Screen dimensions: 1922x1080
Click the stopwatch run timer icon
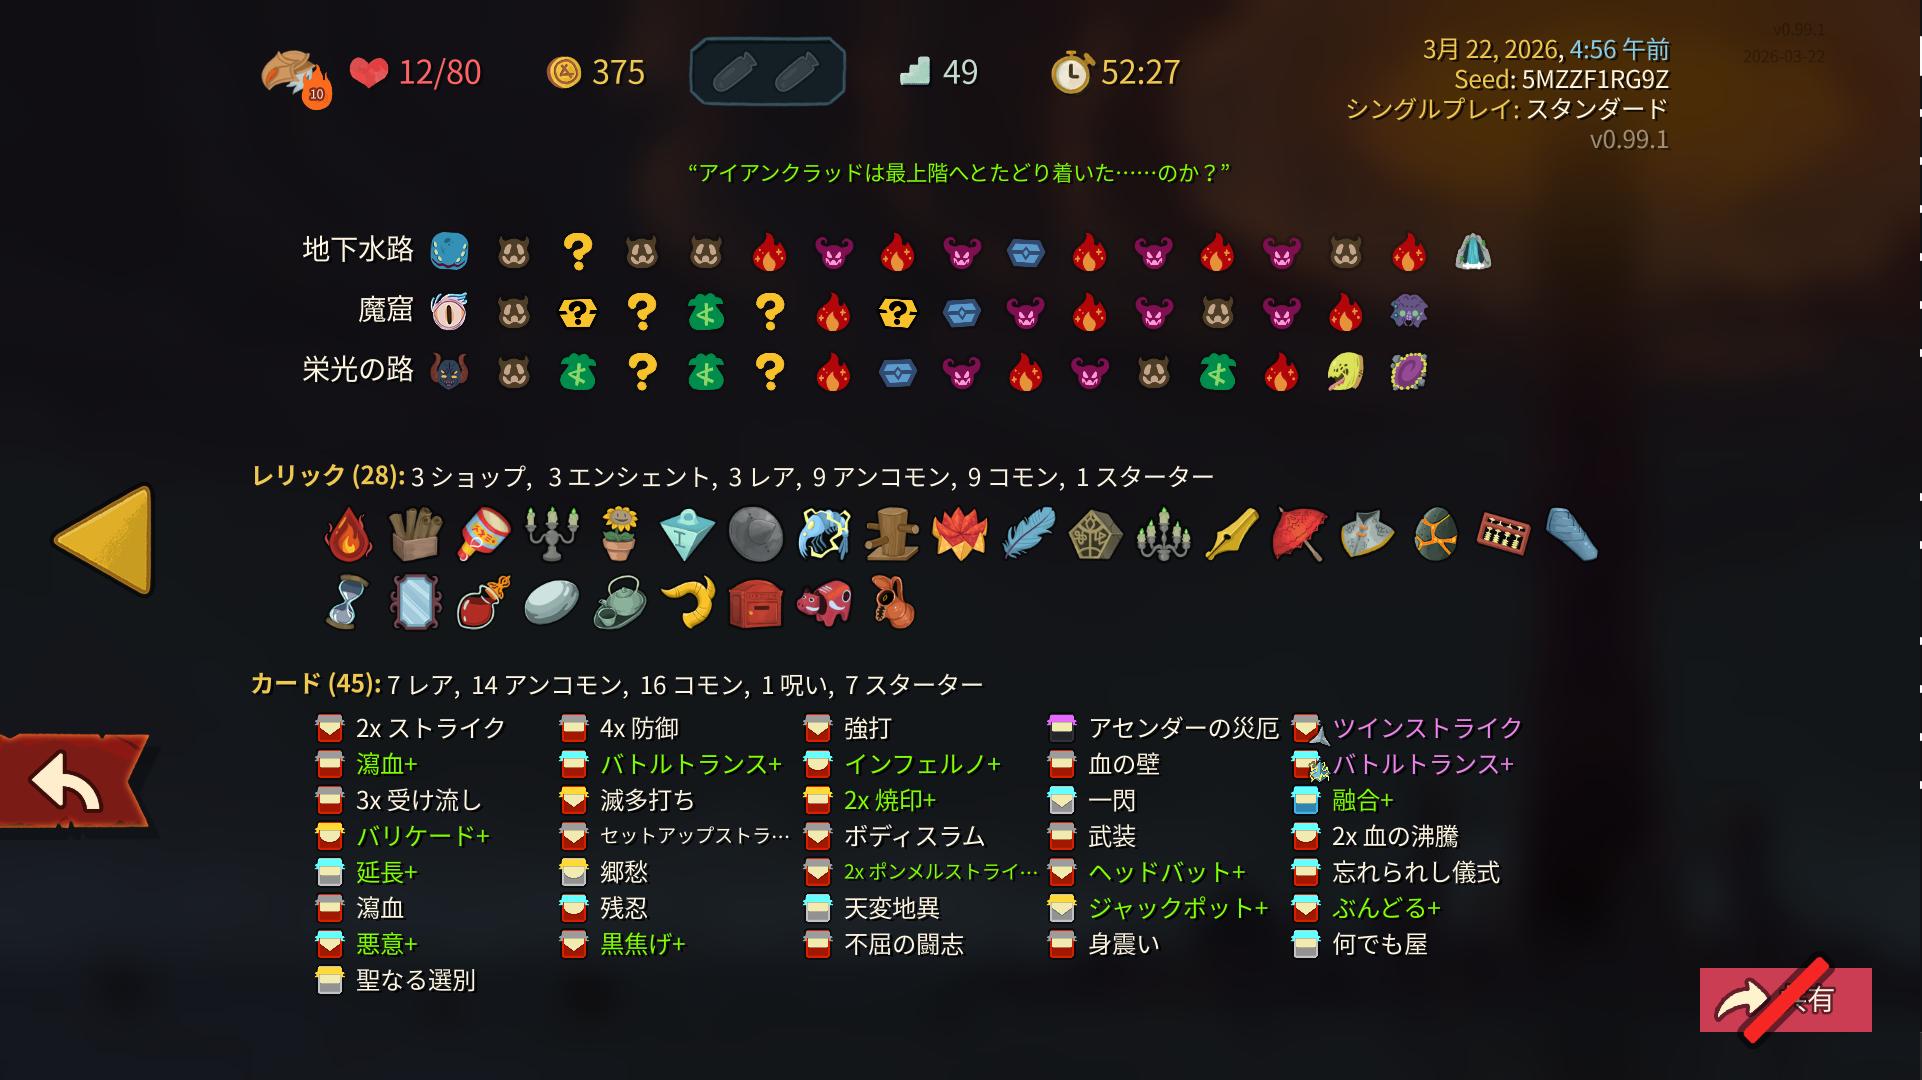pyautogui.click(x=1070, y=72)
